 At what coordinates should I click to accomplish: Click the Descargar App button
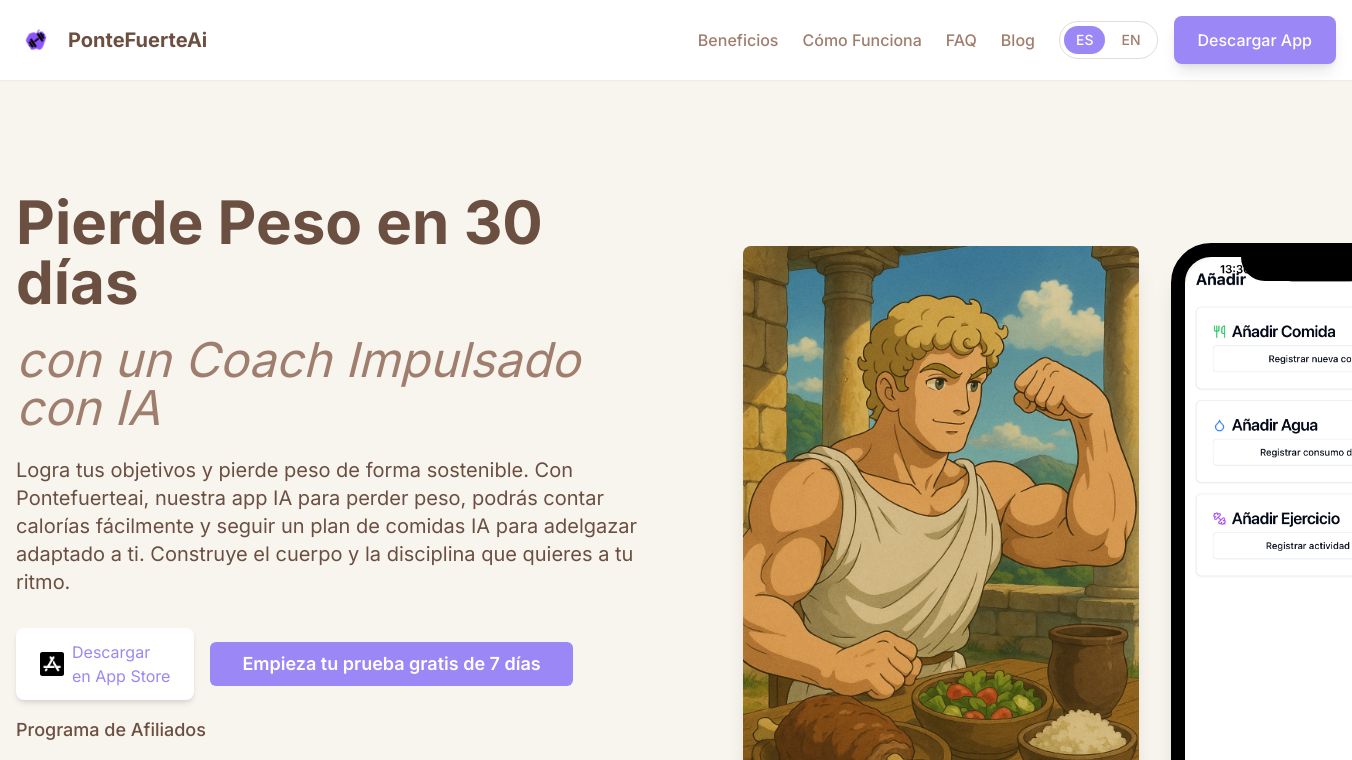[x=1254, y=40]
